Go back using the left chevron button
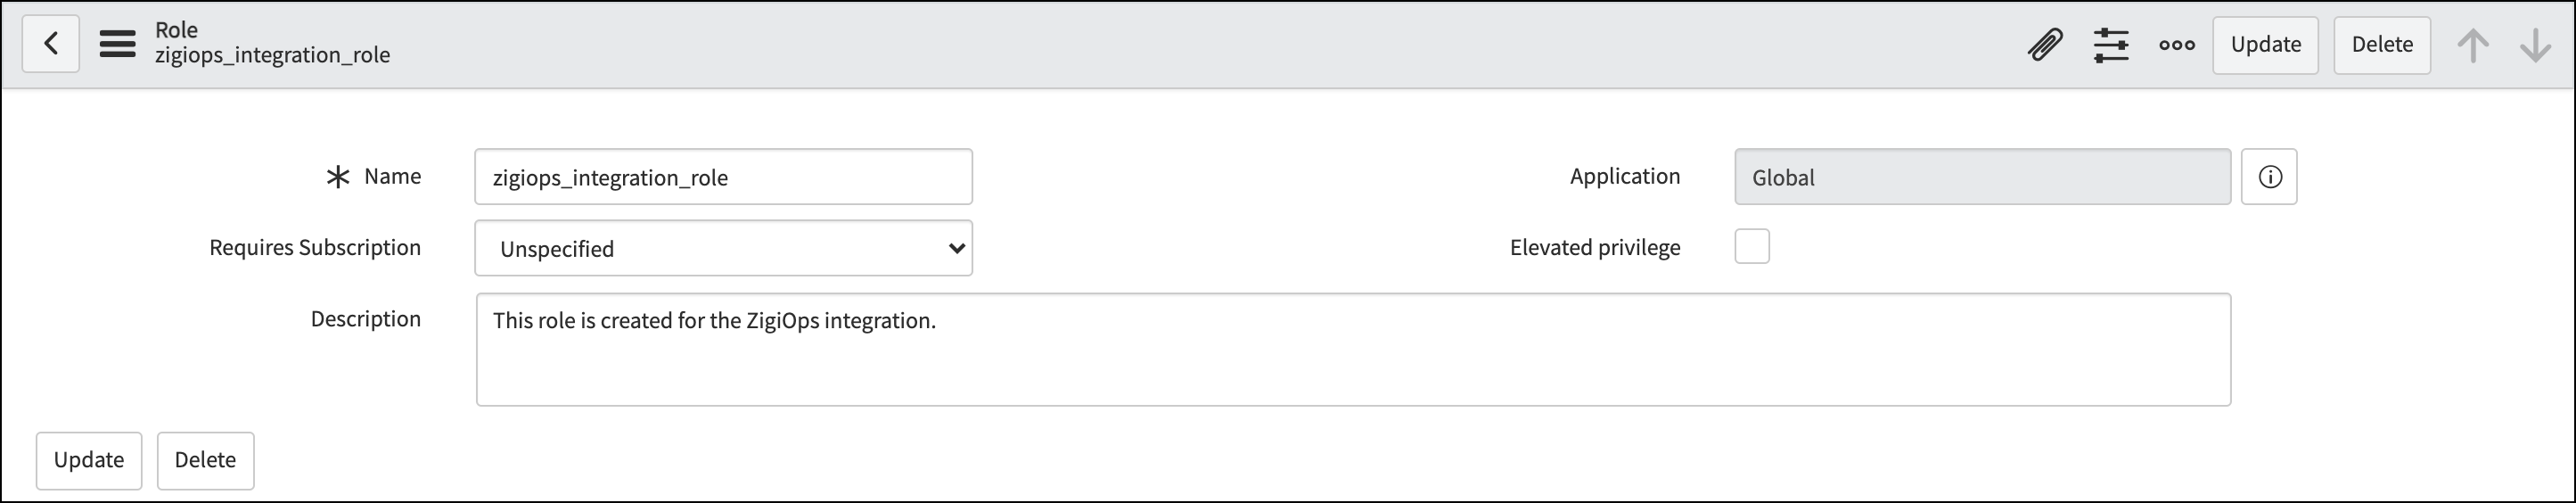This screenshot has width=2576, height=503. click(x=51, y=44)
